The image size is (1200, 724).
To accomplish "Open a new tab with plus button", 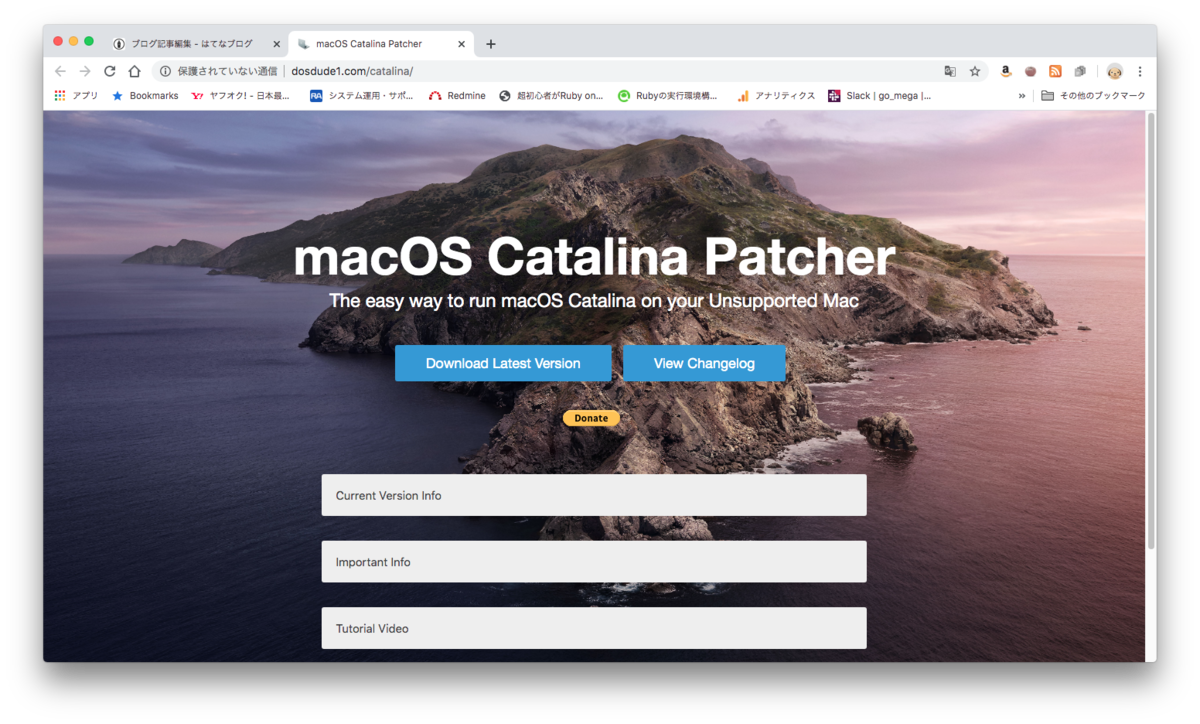I will click(490, 44).
